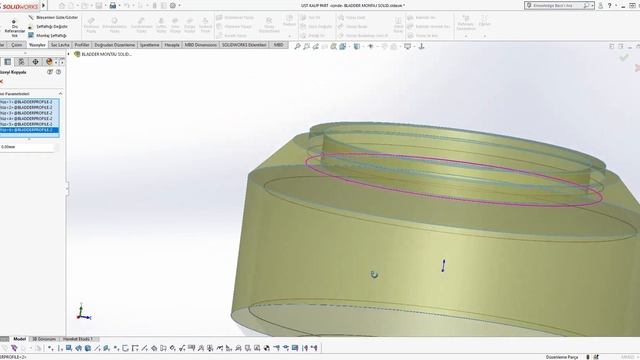The height and width of the screenshot is (360, 640).
Task: Click the help question icon in PropertyManager
Action: (58, 72)
